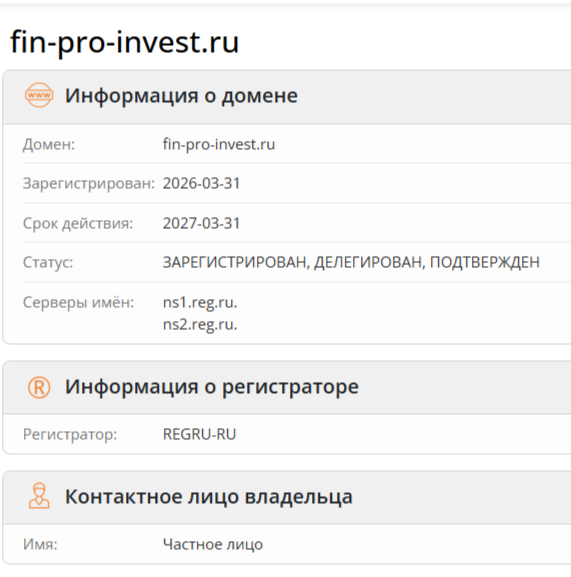Click the Домен: label
The height and width of the screenshot is (577, 571).
[x=49, y=144]
